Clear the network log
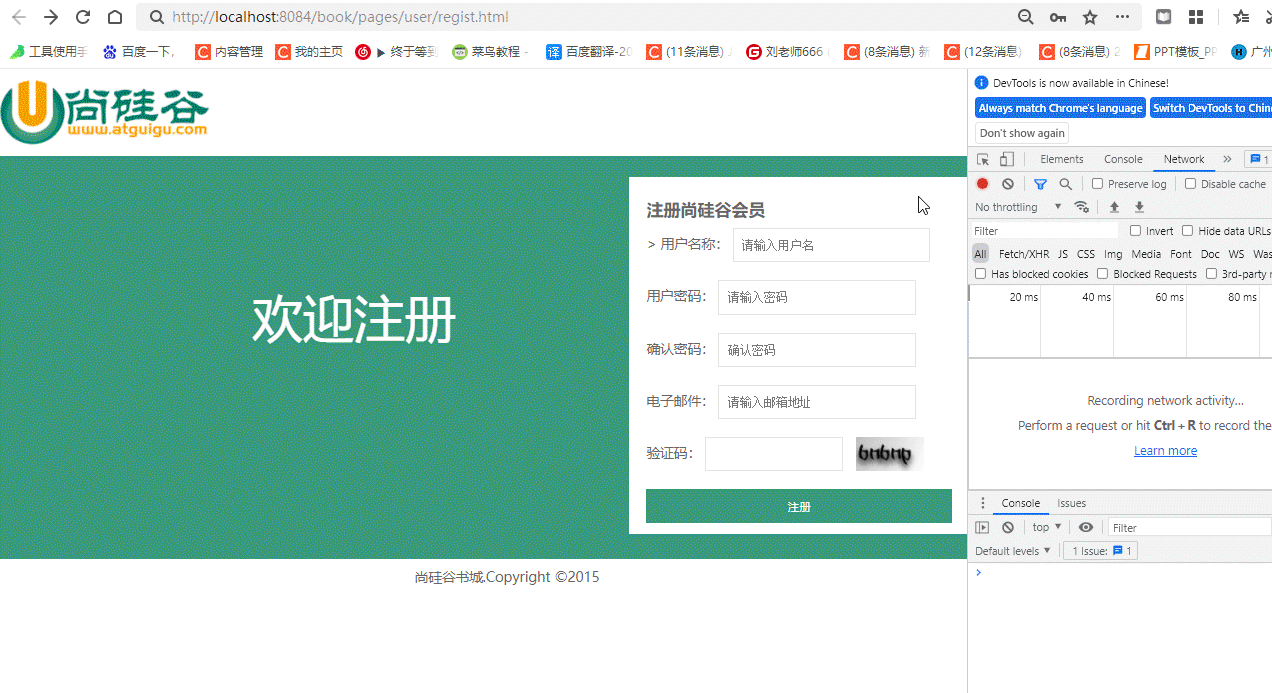Screen dimensions: 1272x693 [x=1008, y=184]
